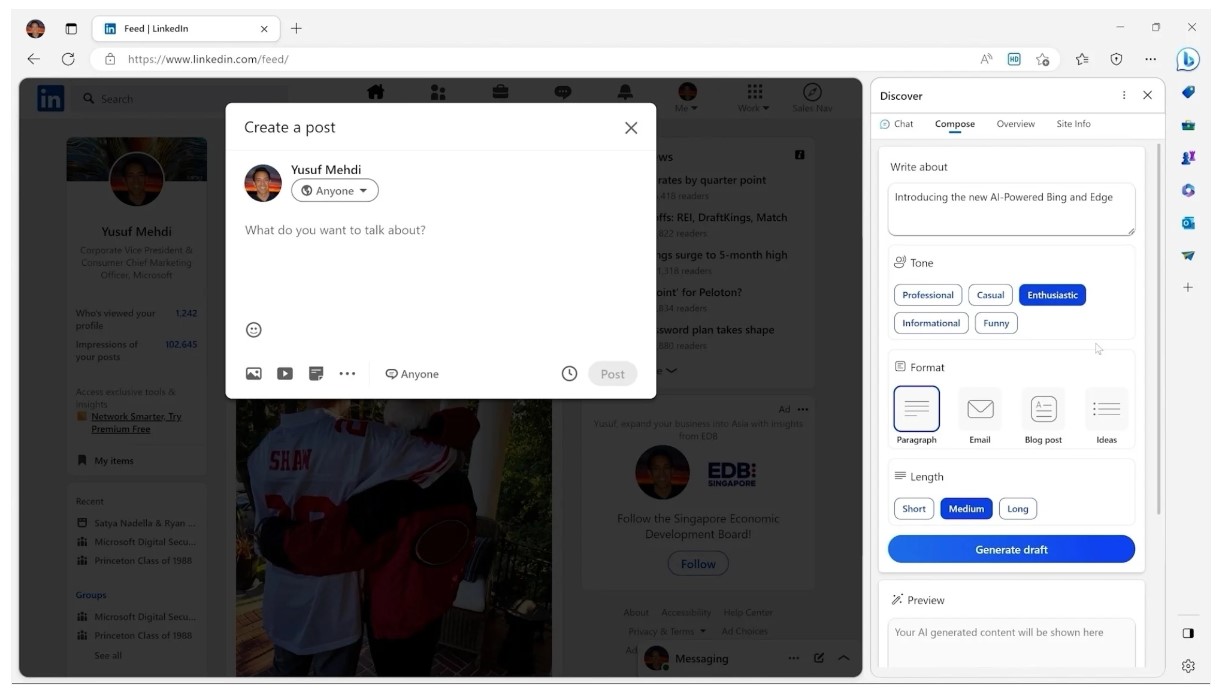This screenshot has height=690, width=1219.
Task: Select the Professional tone
Action: click(x=928, y=295)
